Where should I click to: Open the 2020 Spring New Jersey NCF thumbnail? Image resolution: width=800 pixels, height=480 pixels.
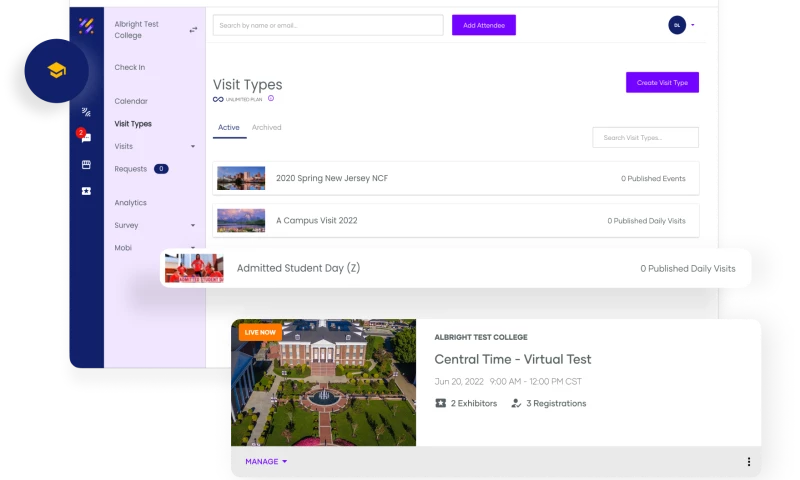point(241,178)
